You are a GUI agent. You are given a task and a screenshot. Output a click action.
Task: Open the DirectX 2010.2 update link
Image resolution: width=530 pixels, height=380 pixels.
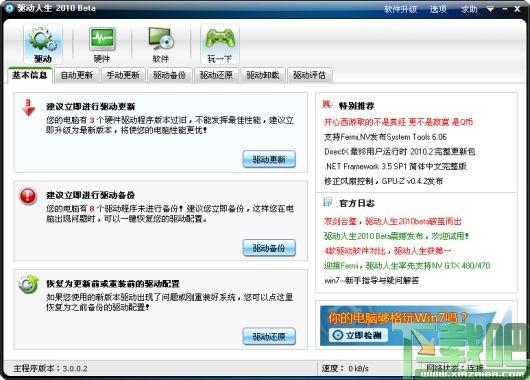400,151
